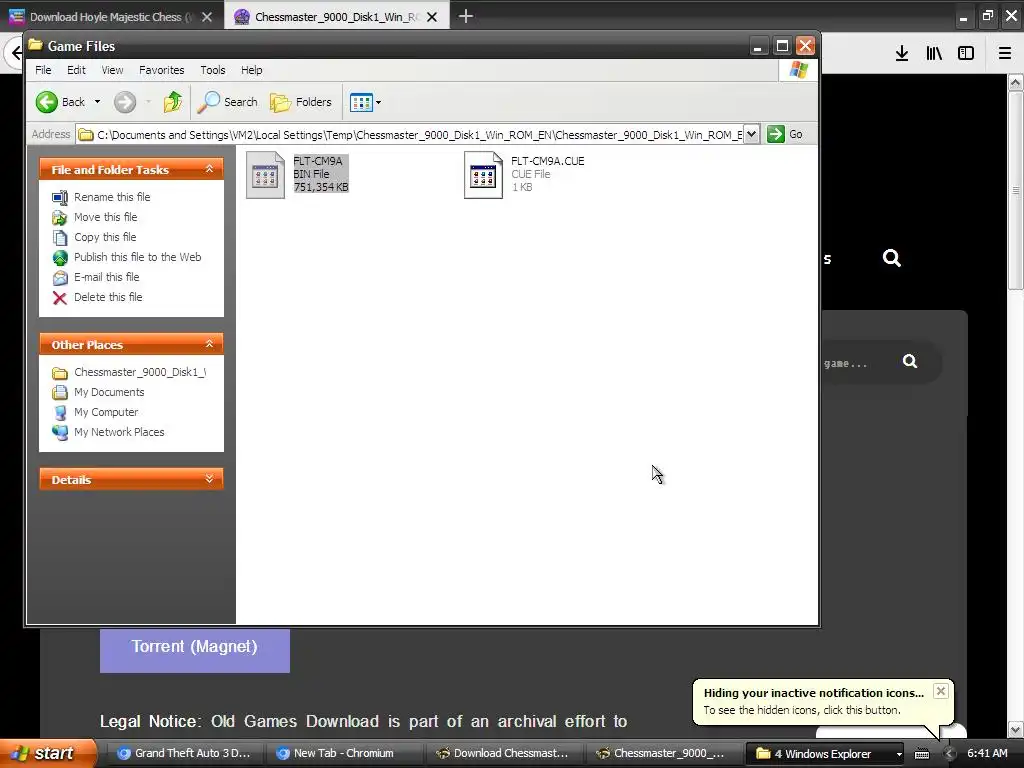Expand the Address bar dropdown arrow

(x=752, y=135)
